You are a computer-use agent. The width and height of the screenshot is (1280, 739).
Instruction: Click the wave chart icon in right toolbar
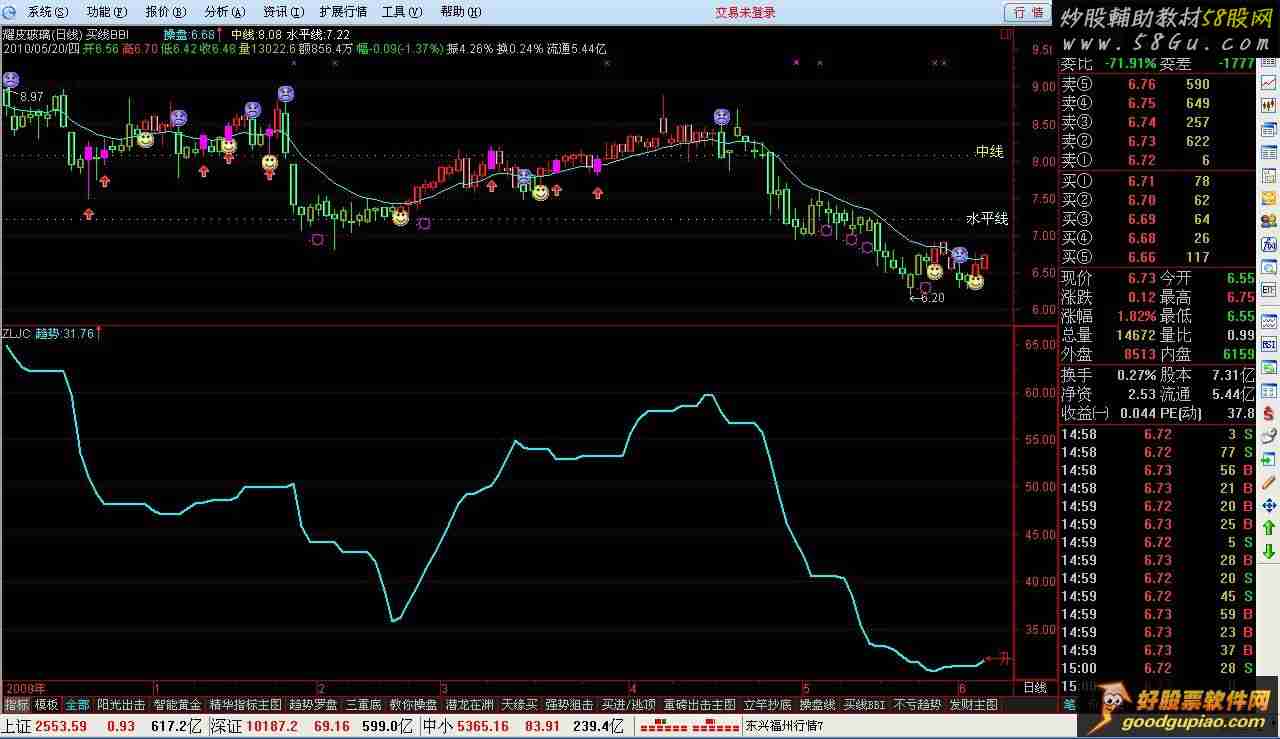pyautogui.click(x=1268, y=322)
